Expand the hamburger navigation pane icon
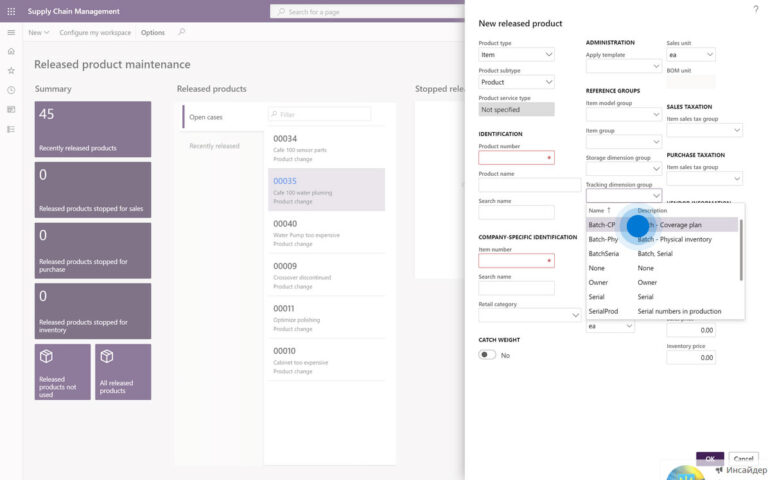Image resolution: width=768 pixels, height=480 pixels. coord(11,32)
